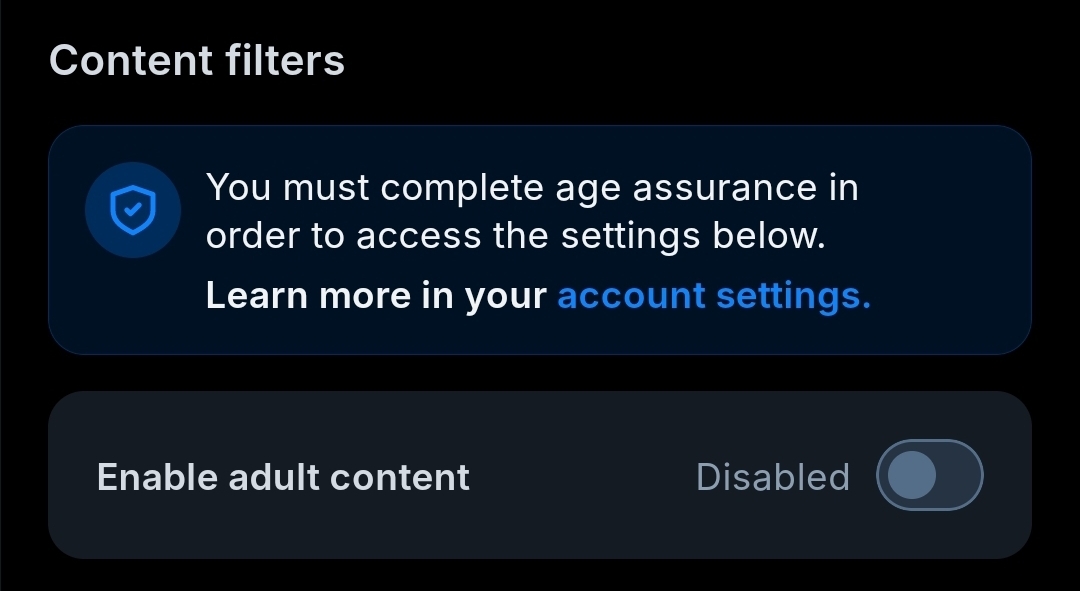Click the Content filters heading
Viewport: 1080px width, 591px height.
tap(197, 60)
